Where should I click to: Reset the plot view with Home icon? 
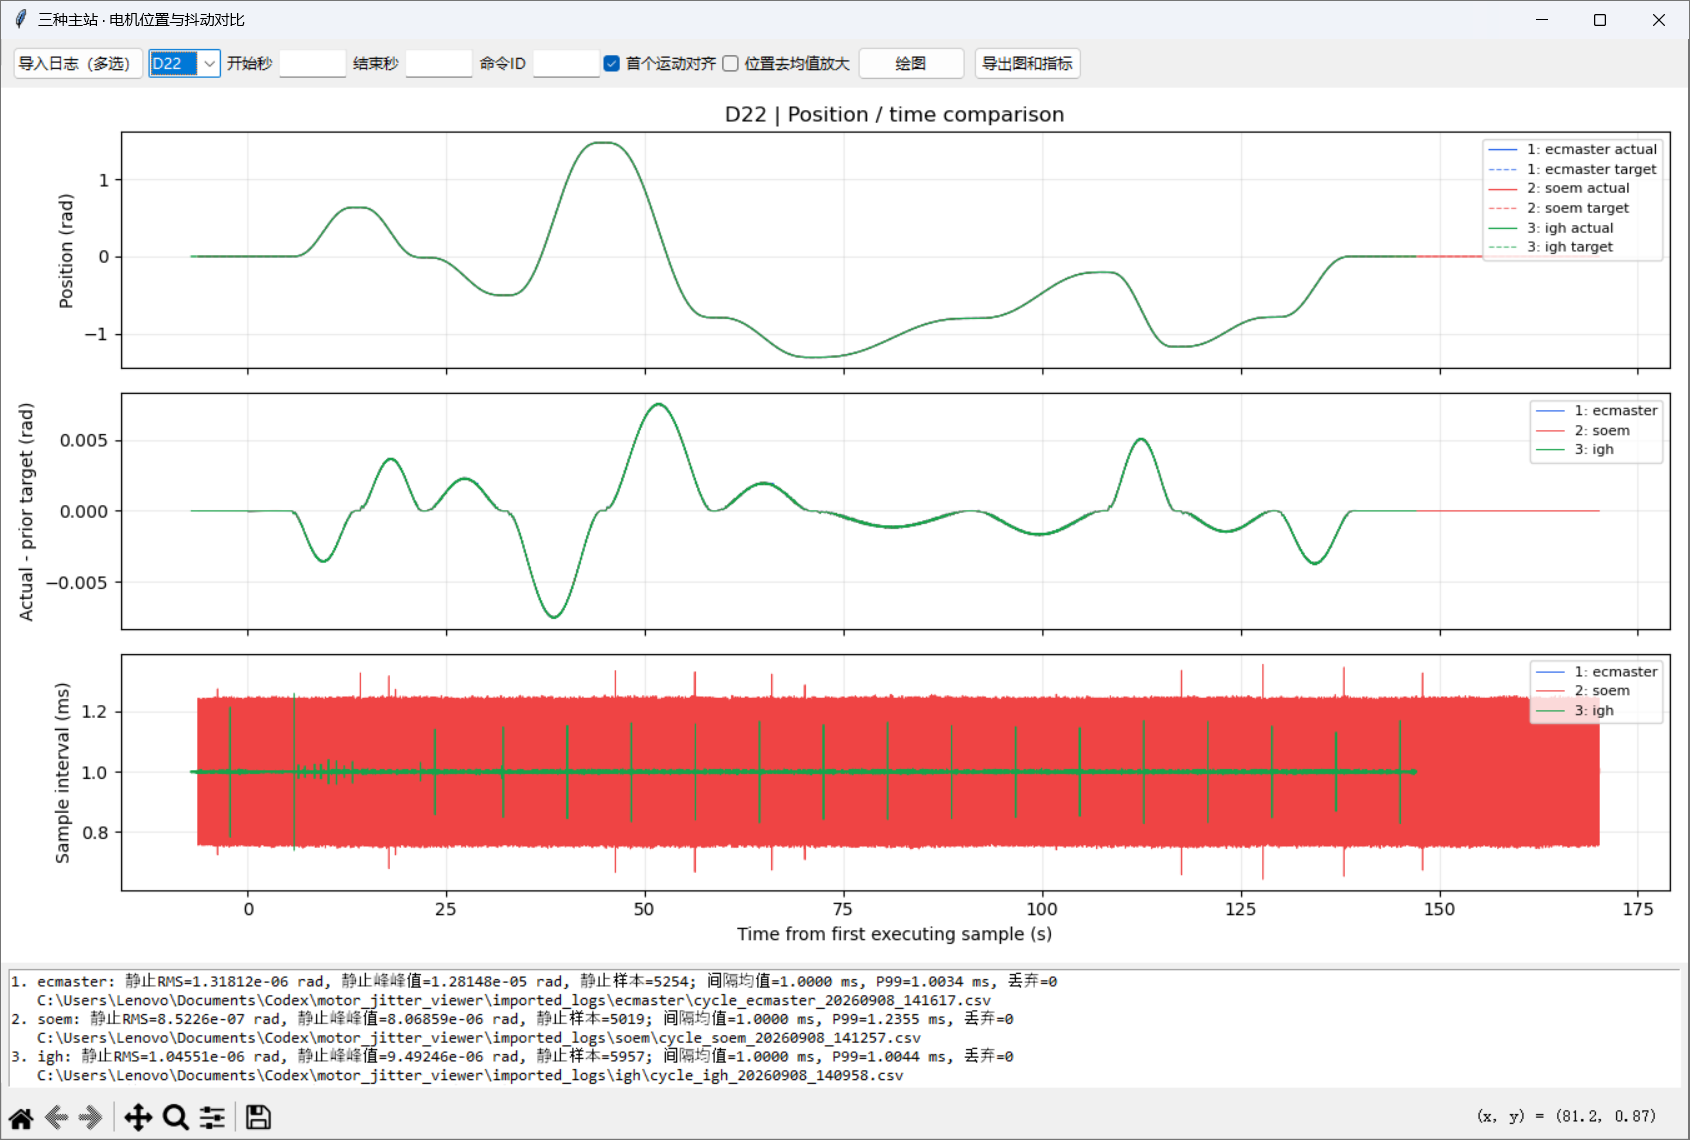click(21, 1118)
